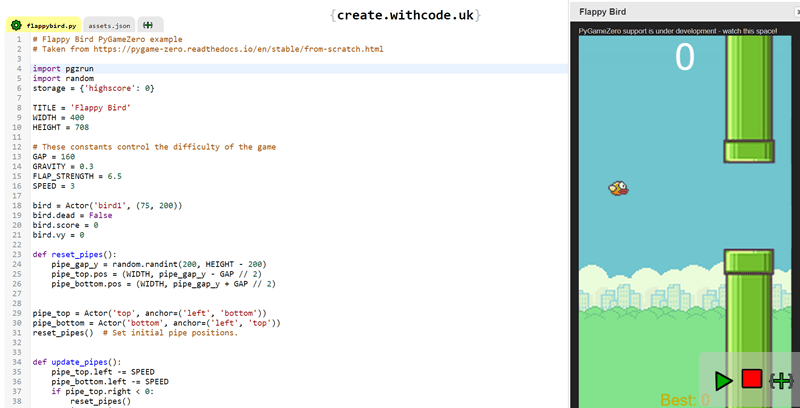Click the pipe_bottom.pos assignment line

coord(163,284)
